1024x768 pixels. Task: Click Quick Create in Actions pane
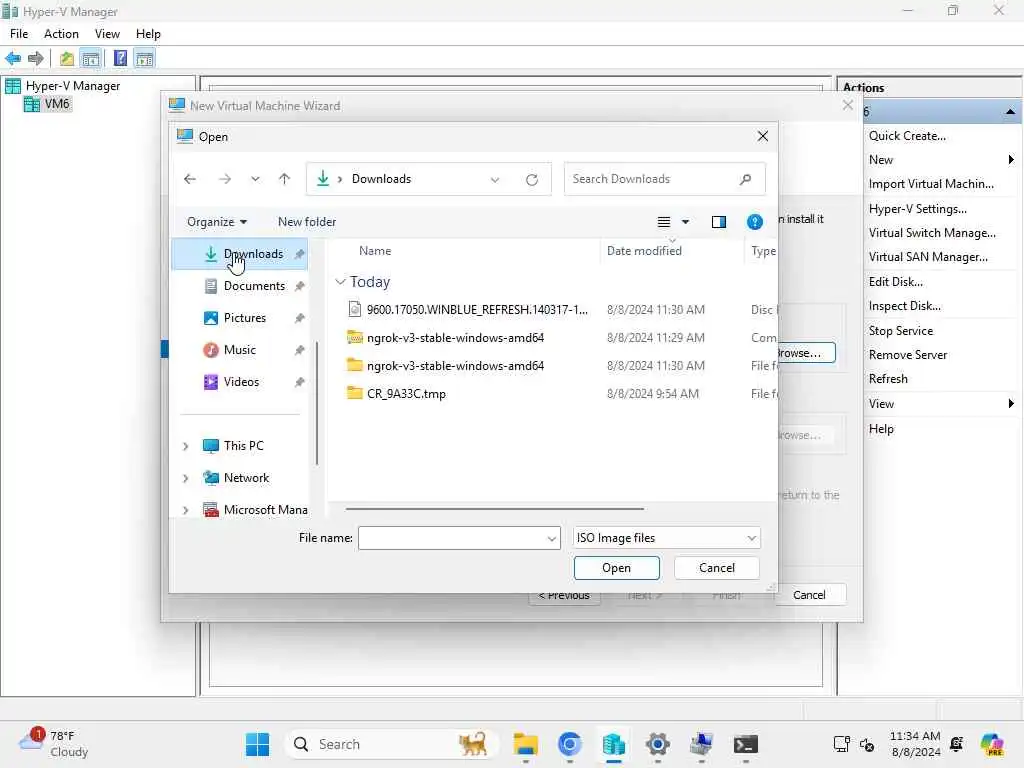coord(907,136)
